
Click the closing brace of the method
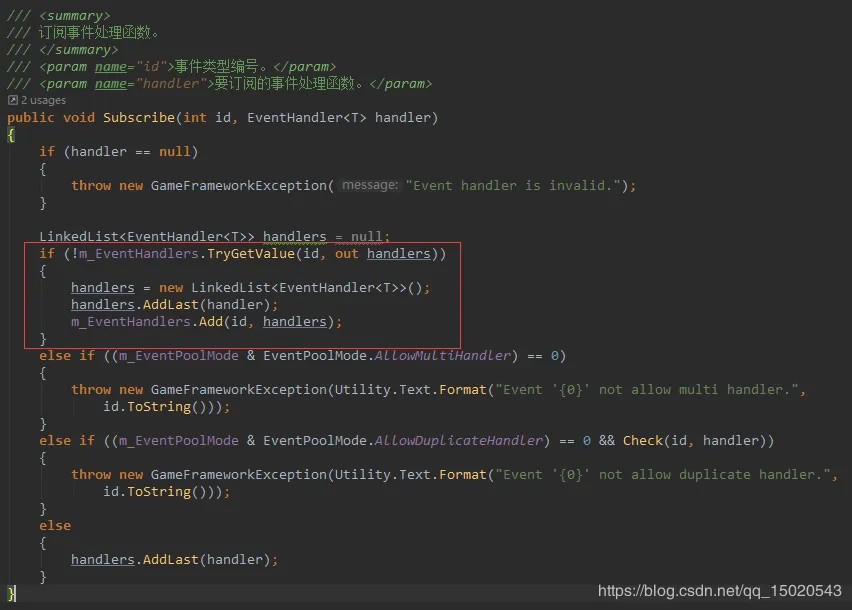[11, 593]
